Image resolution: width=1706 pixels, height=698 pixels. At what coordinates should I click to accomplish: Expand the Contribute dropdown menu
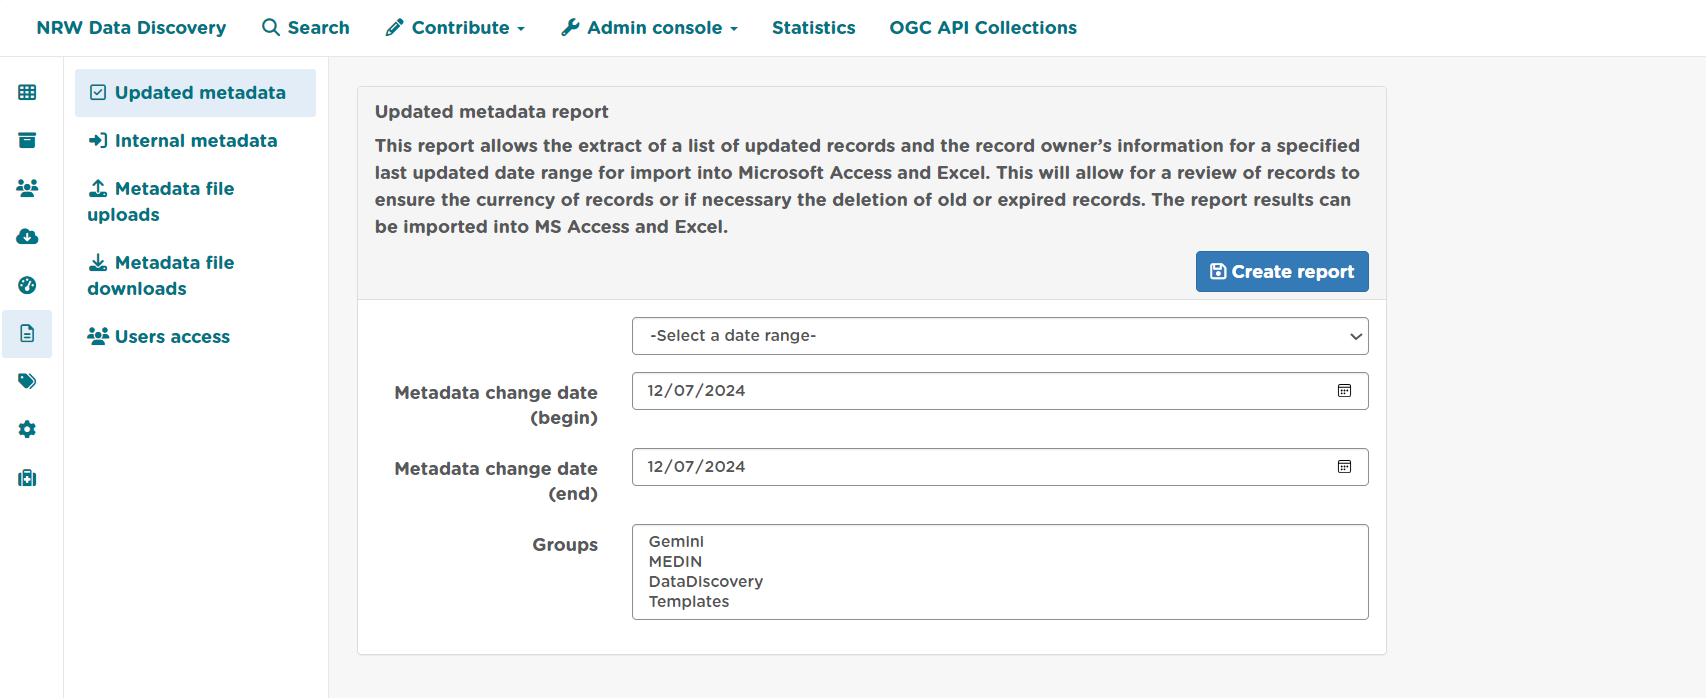tap(455, 27)
